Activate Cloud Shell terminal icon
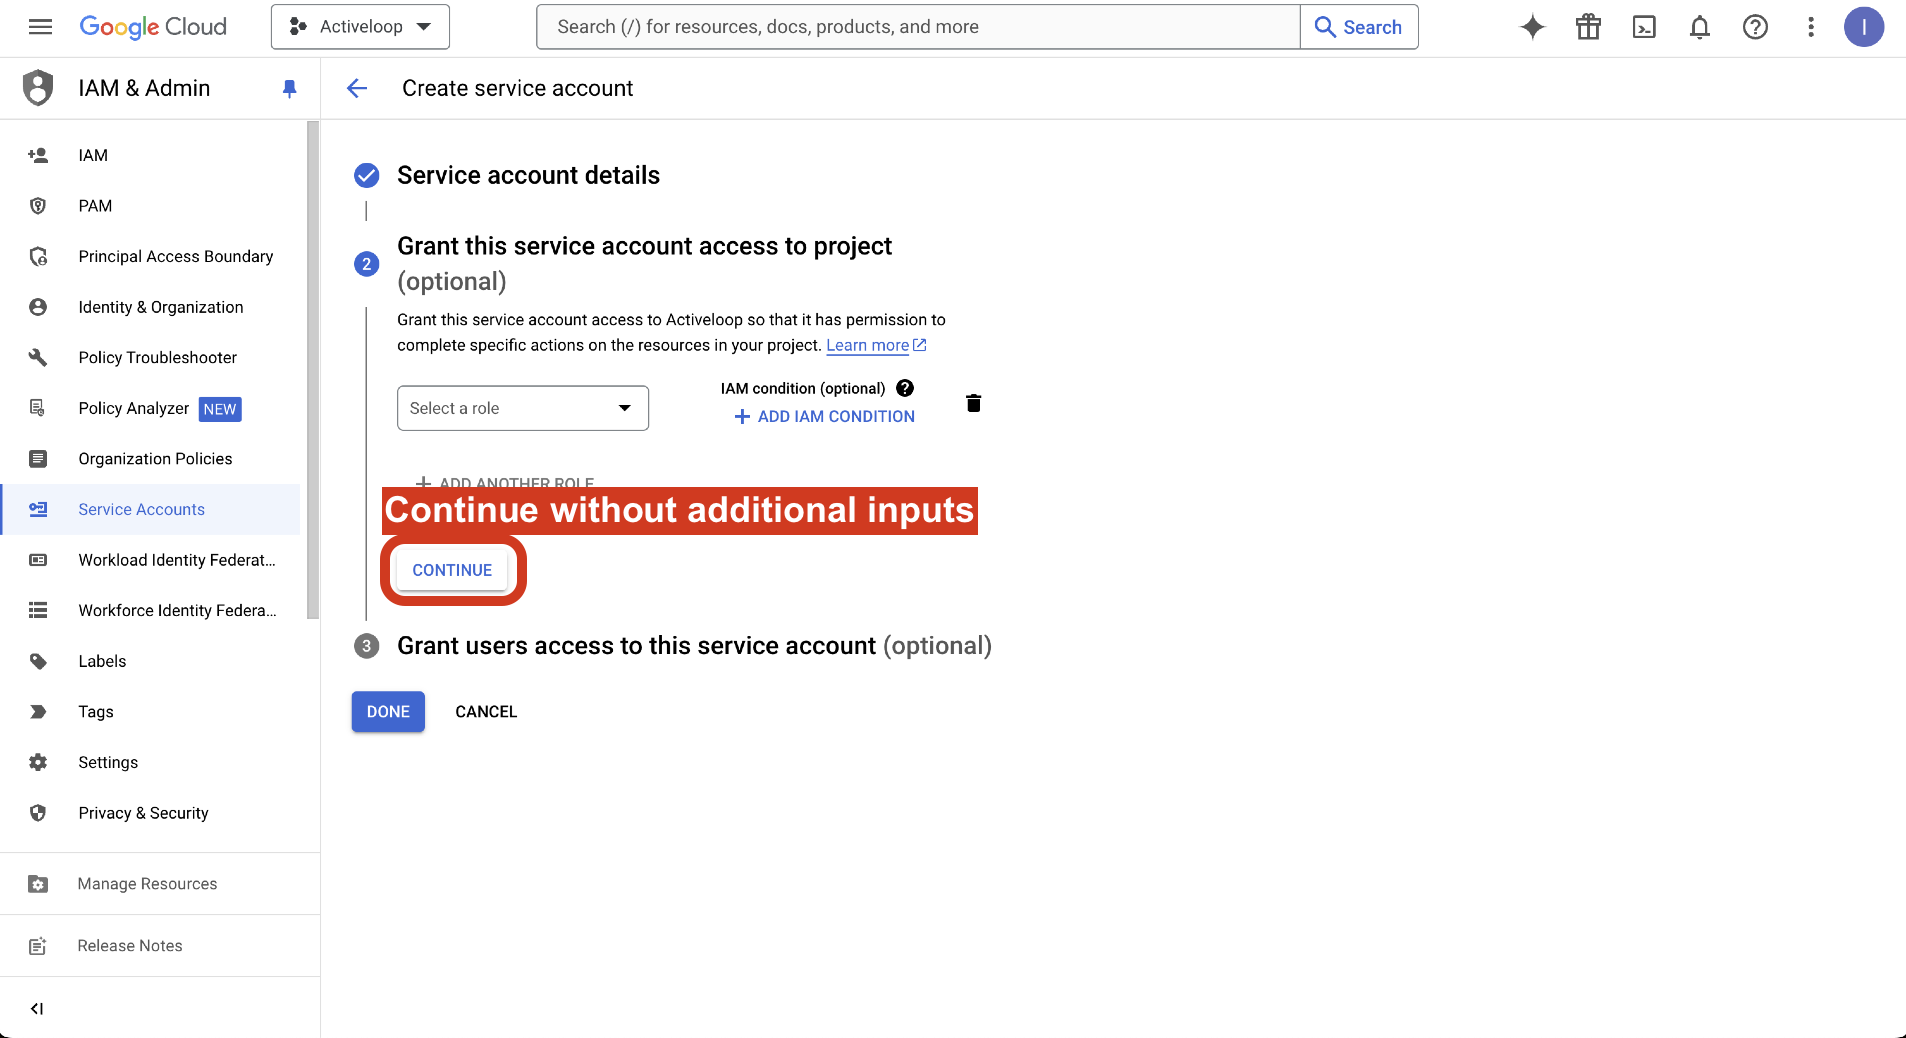 coord(1644,27)
